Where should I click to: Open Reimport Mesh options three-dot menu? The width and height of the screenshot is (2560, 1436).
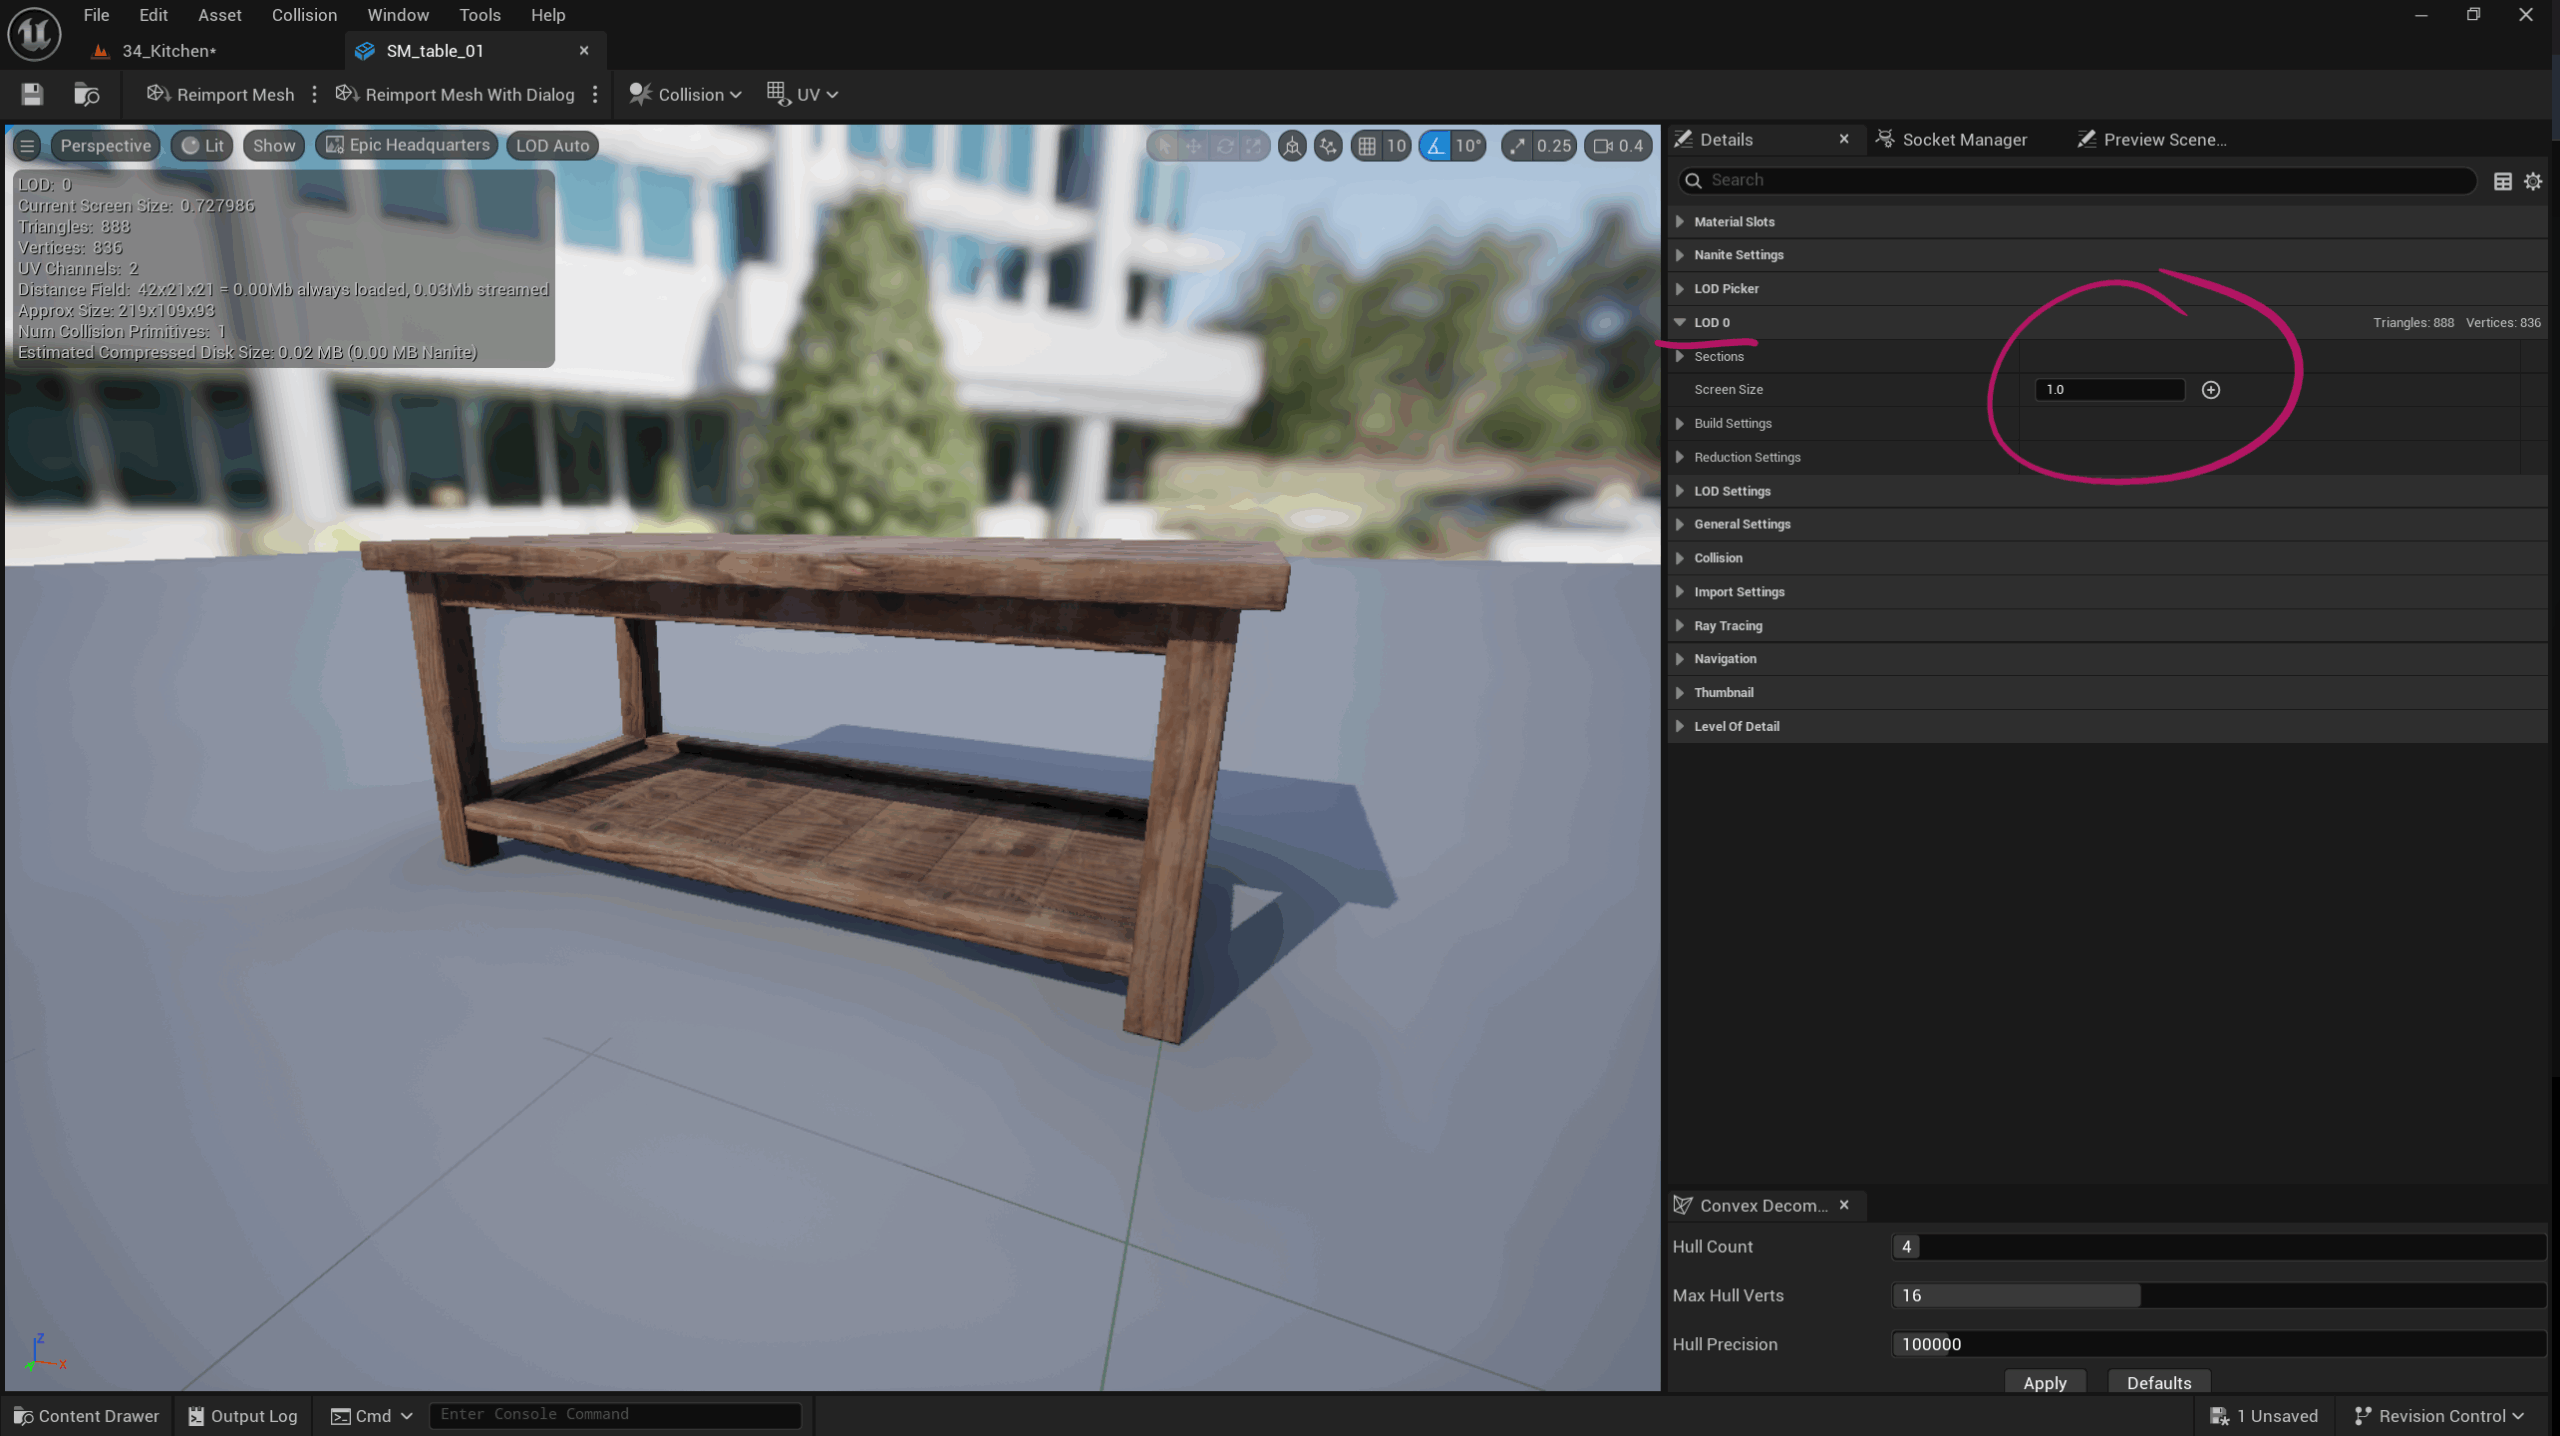314,95
